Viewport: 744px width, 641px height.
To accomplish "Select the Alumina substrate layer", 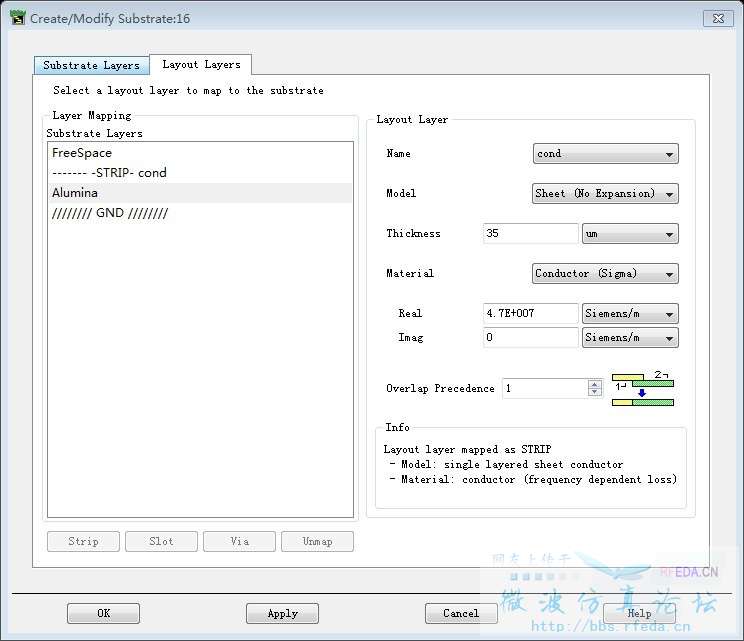I will [75, 193].
